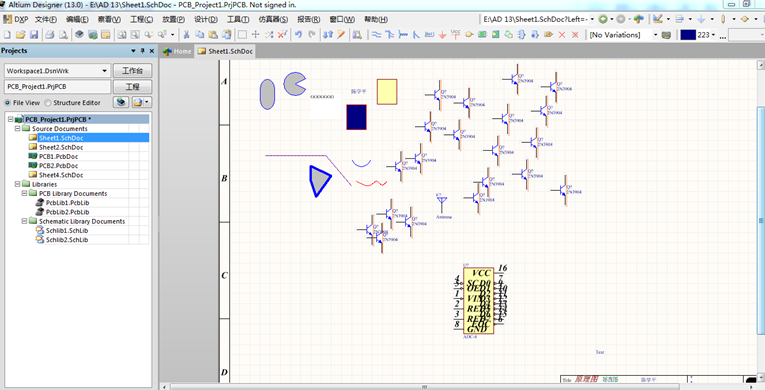The image size is (765, 390).
Task: Open the 文件(F) menu
Action: [45, 20]
